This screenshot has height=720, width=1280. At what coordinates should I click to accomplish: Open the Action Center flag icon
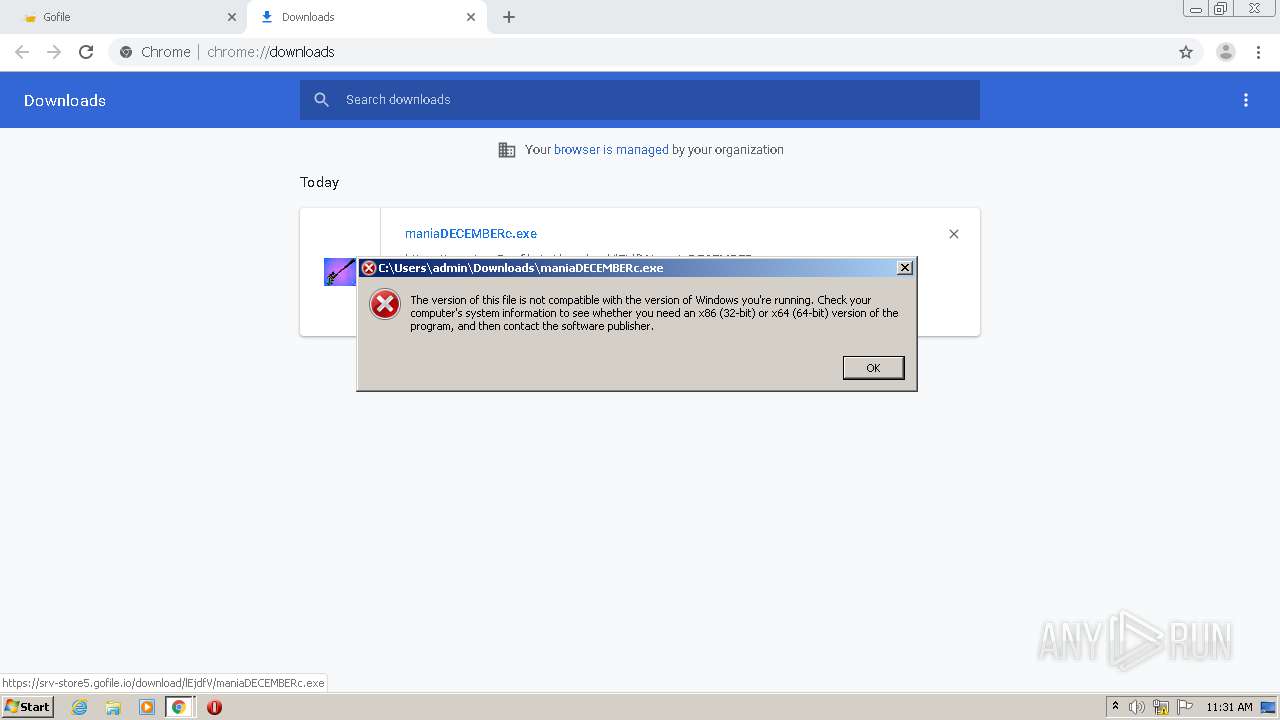click(1185, 707)
